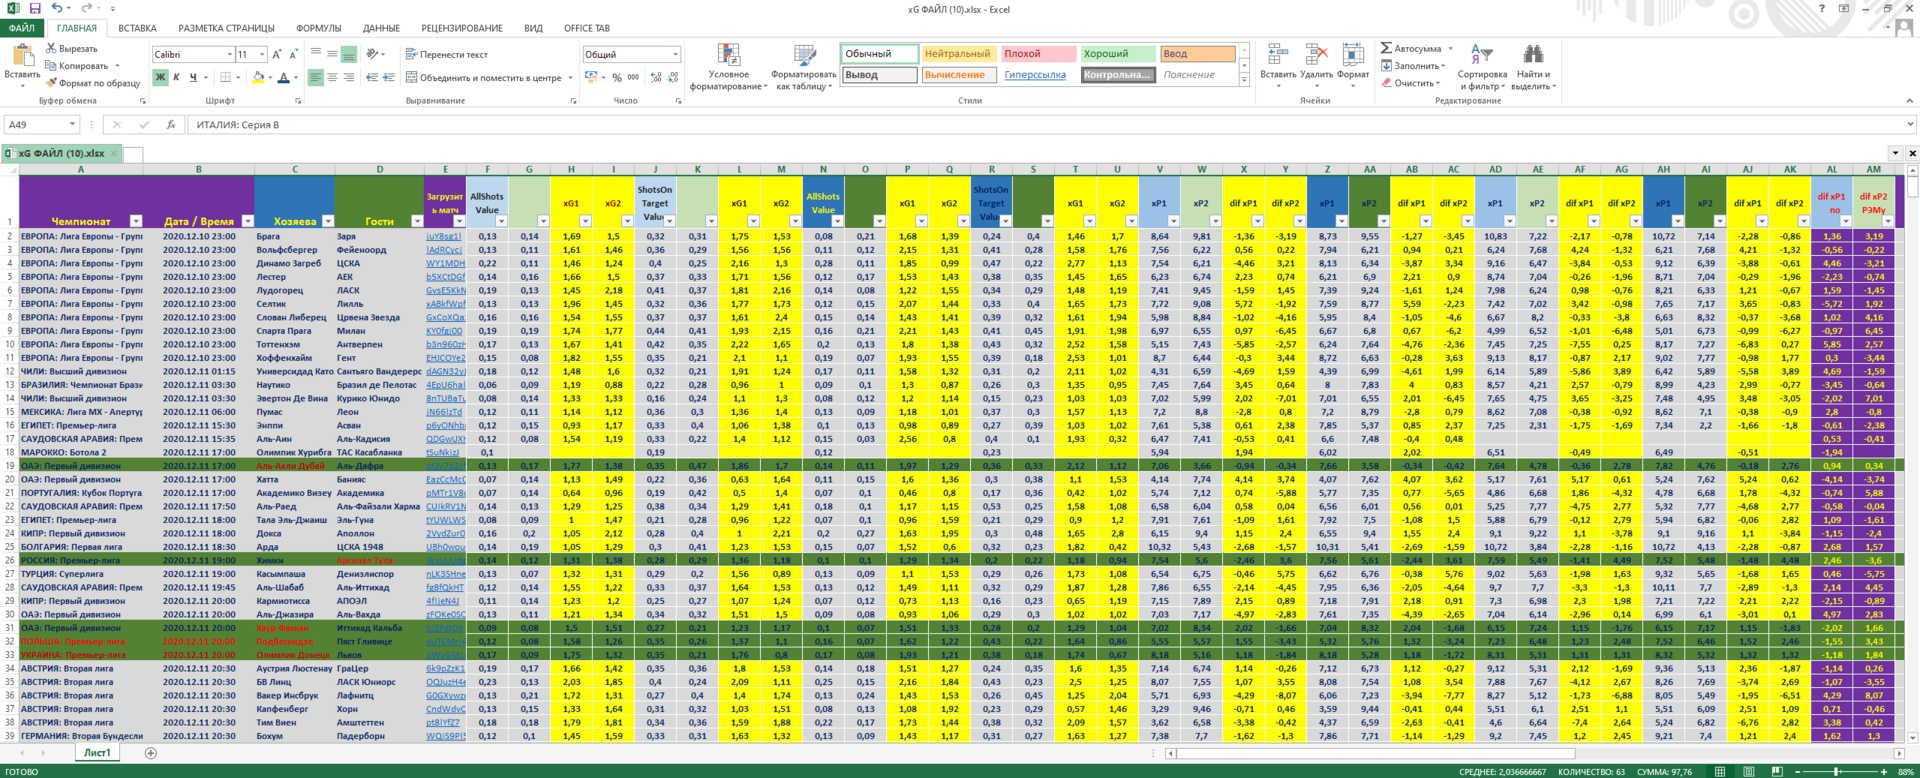The image size is (1920, 778).
Task: Switch to the ФОРМУЛЫ ribbon tab
Action: point(319,28)
